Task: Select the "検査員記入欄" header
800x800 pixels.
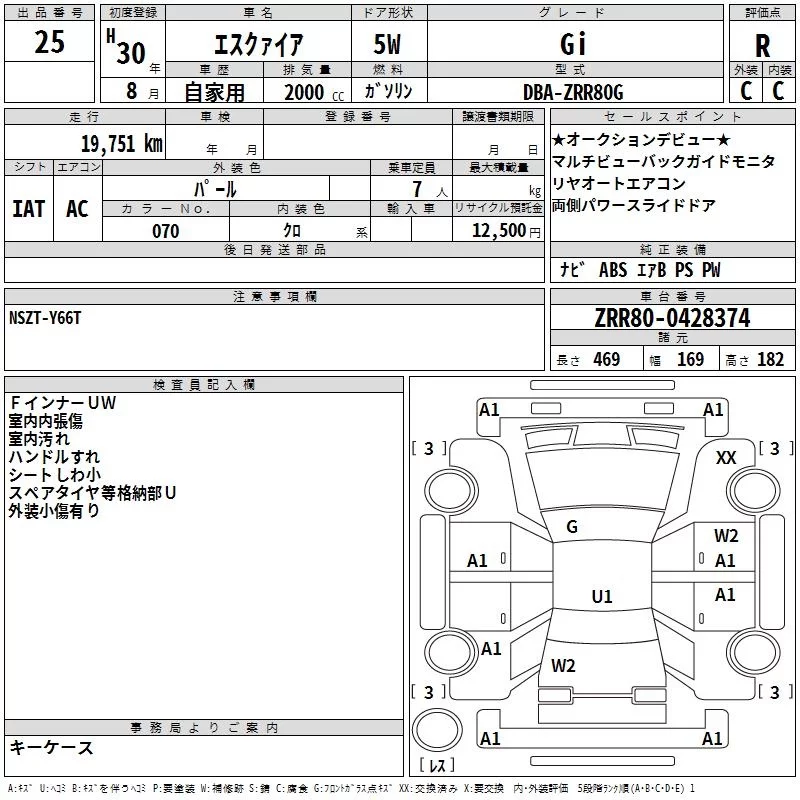Action: tap(204, 385)
